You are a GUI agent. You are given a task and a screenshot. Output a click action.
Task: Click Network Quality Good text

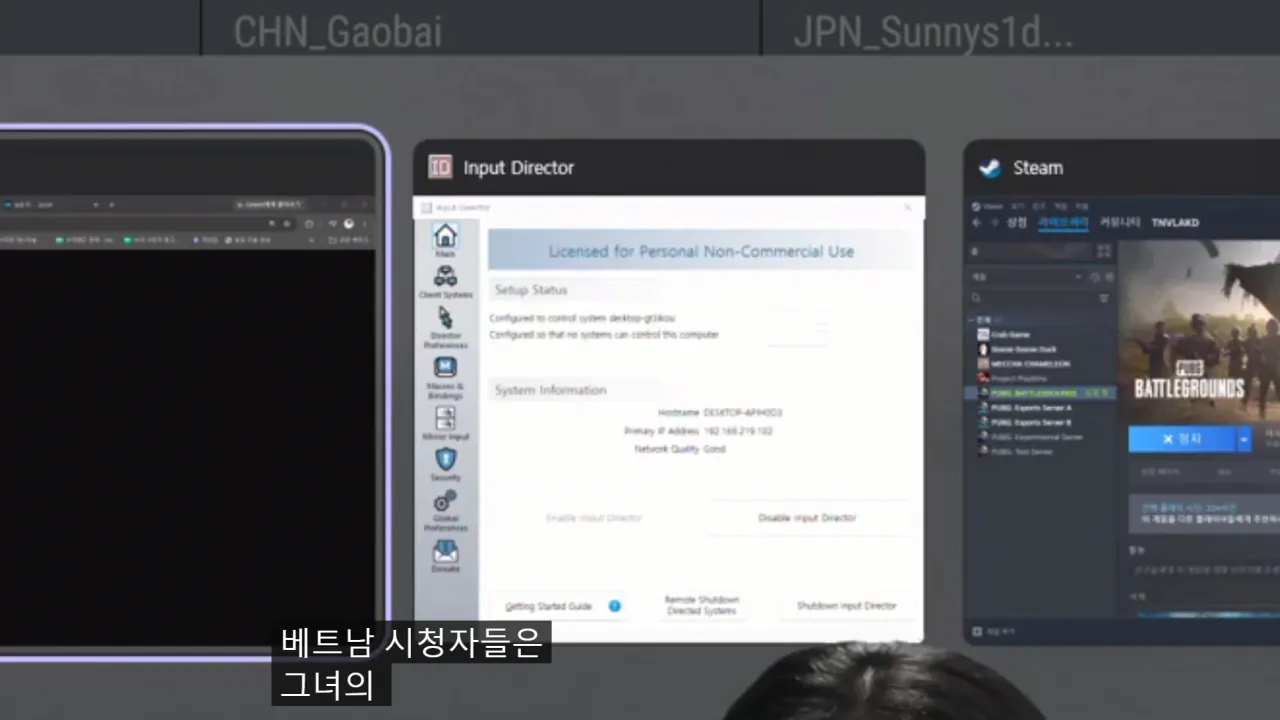click(x=680, y=449)
